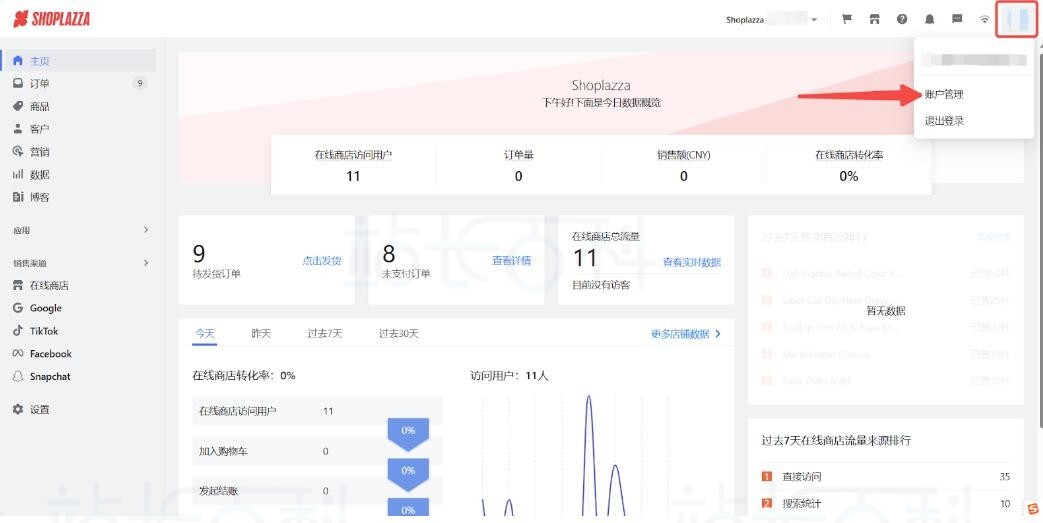Open the 主页 home sidebar item
Viewport: 1043px width, 523px height.
click(78, 61)
